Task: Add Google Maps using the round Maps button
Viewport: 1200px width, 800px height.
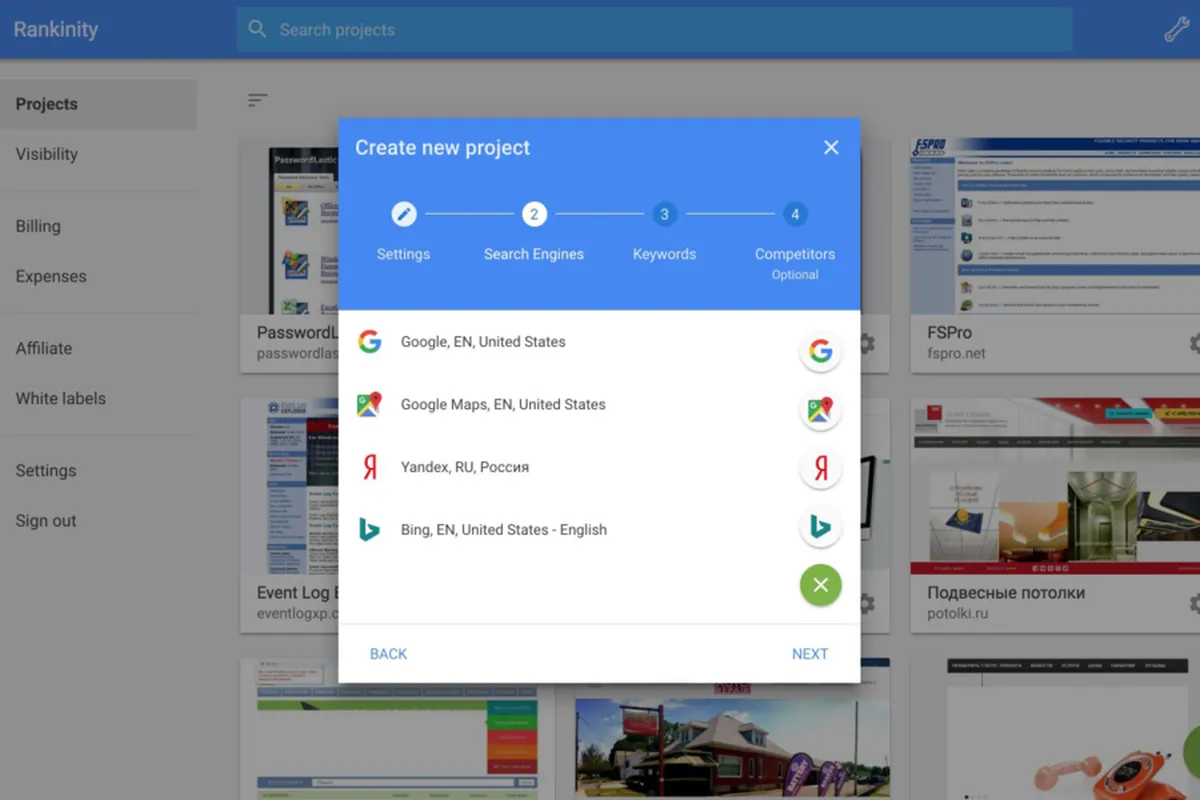Action: click(x=821, y=410)
